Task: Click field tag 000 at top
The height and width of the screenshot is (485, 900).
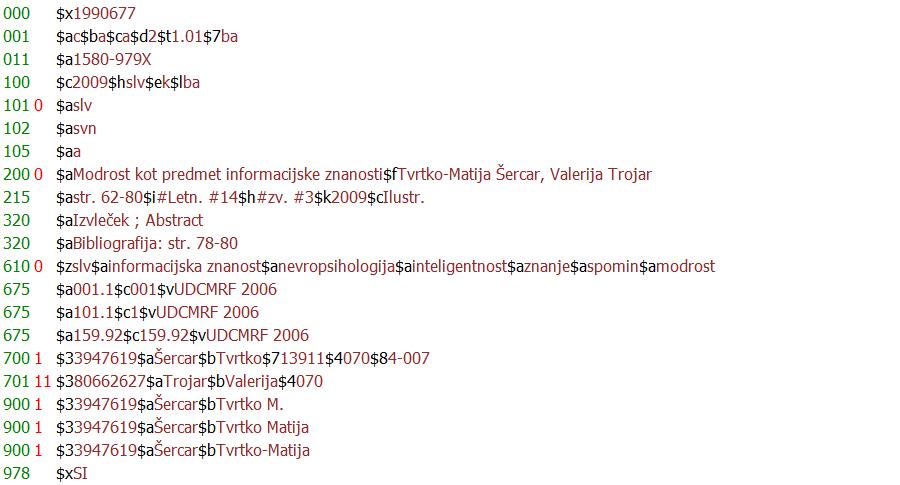Action: click(x=16, y=13)
